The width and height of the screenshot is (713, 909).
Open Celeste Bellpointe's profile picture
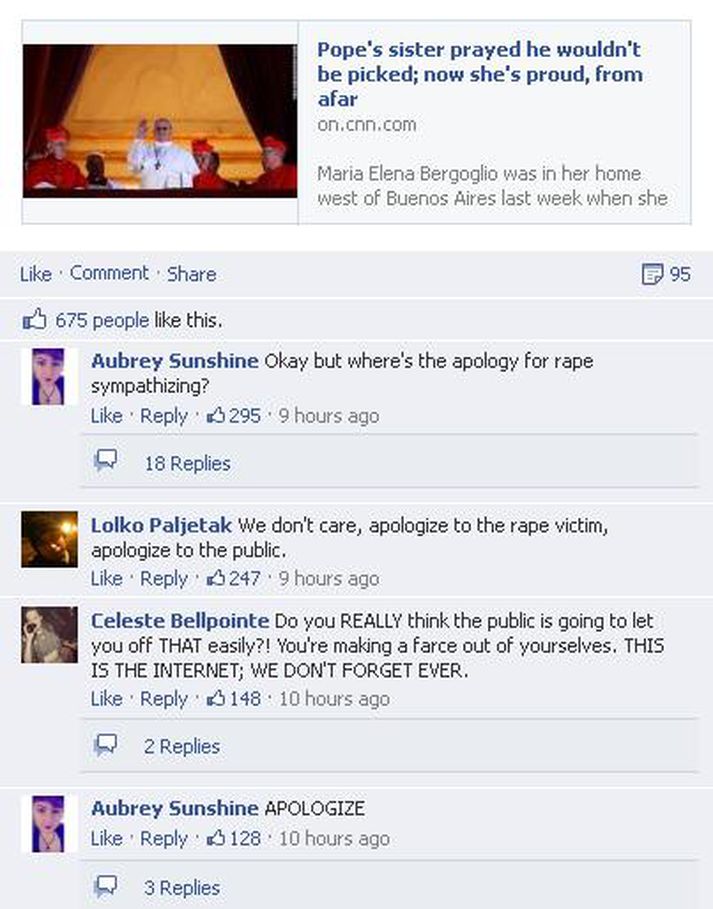click(x=49, y=635)
